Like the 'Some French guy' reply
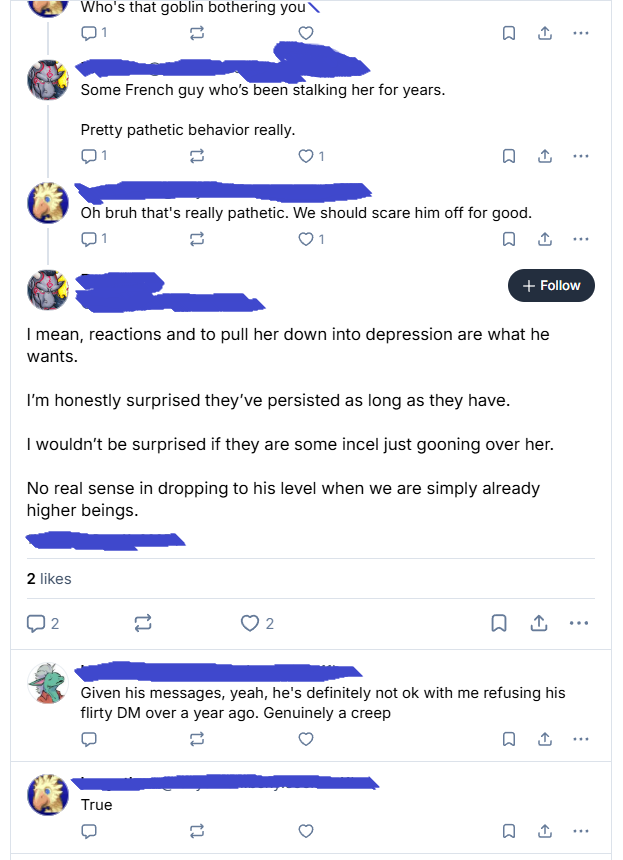This screenshot has width=623, height=860. tap(306, 156)
